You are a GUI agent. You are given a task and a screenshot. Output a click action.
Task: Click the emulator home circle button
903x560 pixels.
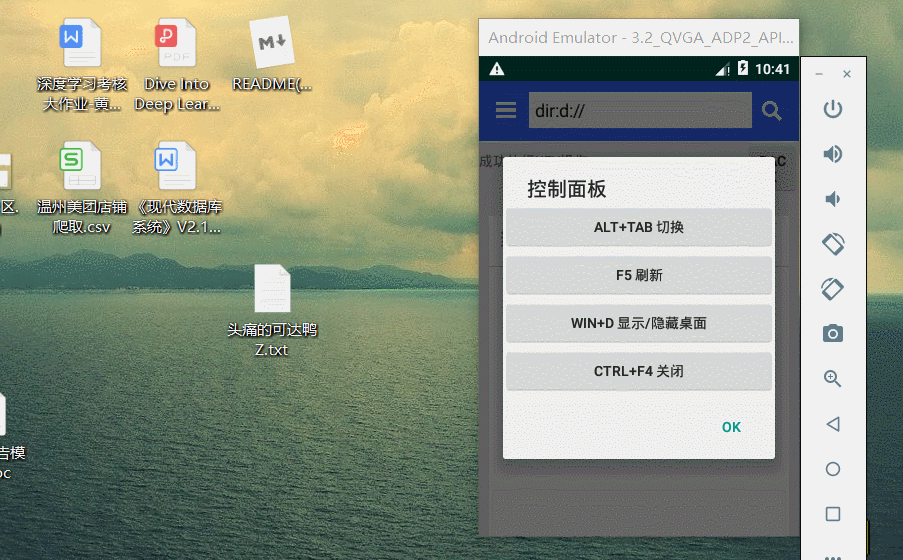(x=833, y=469)
